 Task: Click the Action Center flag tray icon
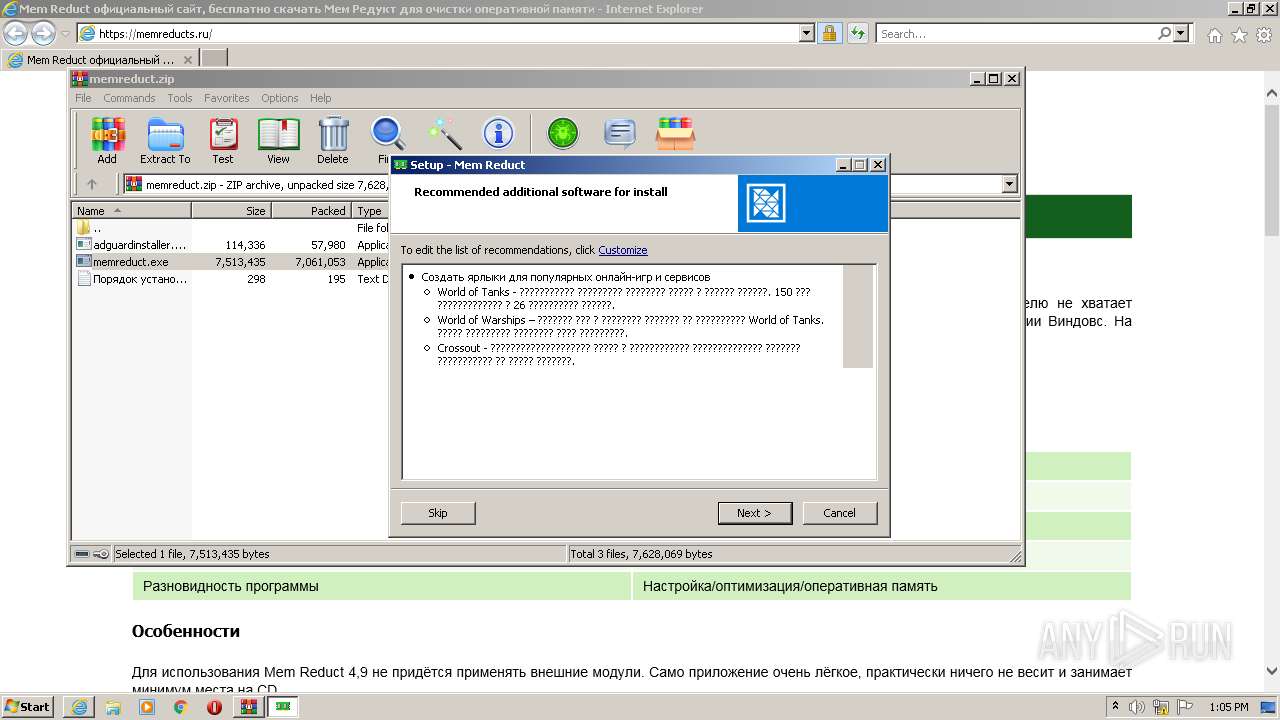pyautogui.click(x=1185, y=707)
